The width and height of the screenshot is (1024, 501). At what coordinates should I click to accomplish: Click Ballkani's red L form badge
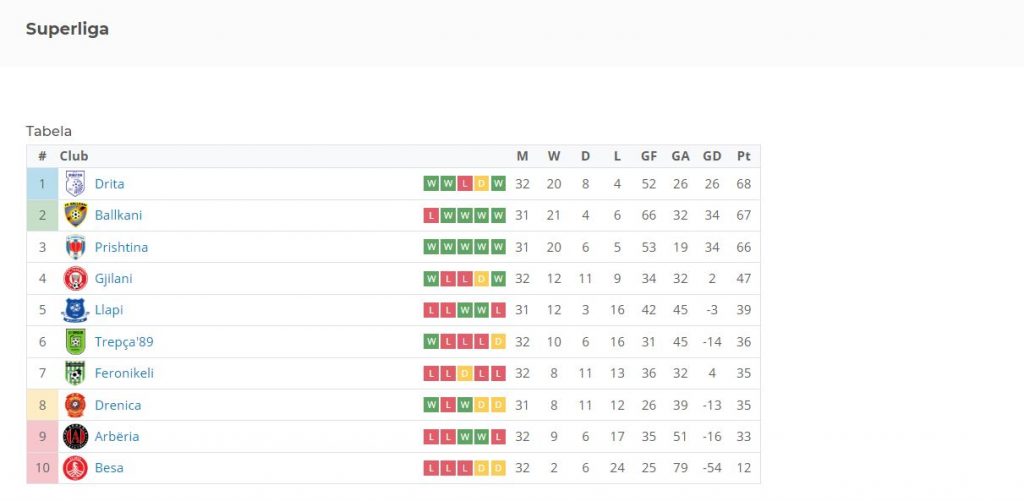(x=431, y=216)
